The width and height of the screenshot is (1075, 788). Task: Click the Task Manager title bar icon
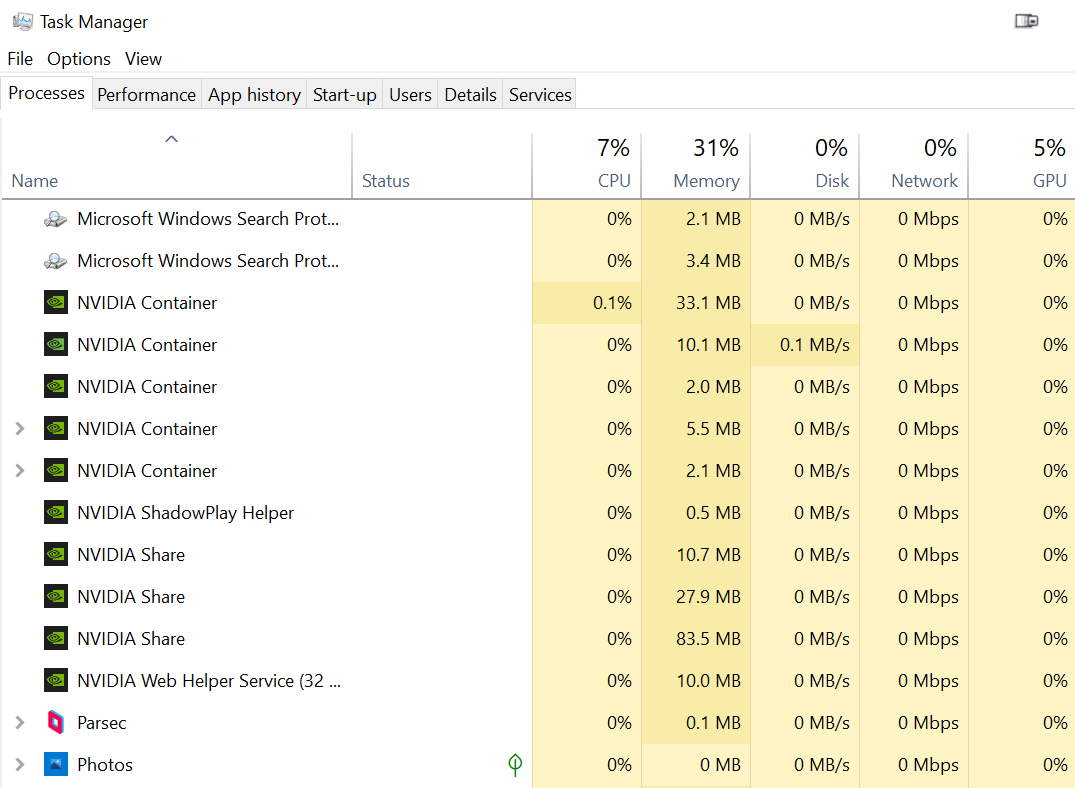(22, 21)
